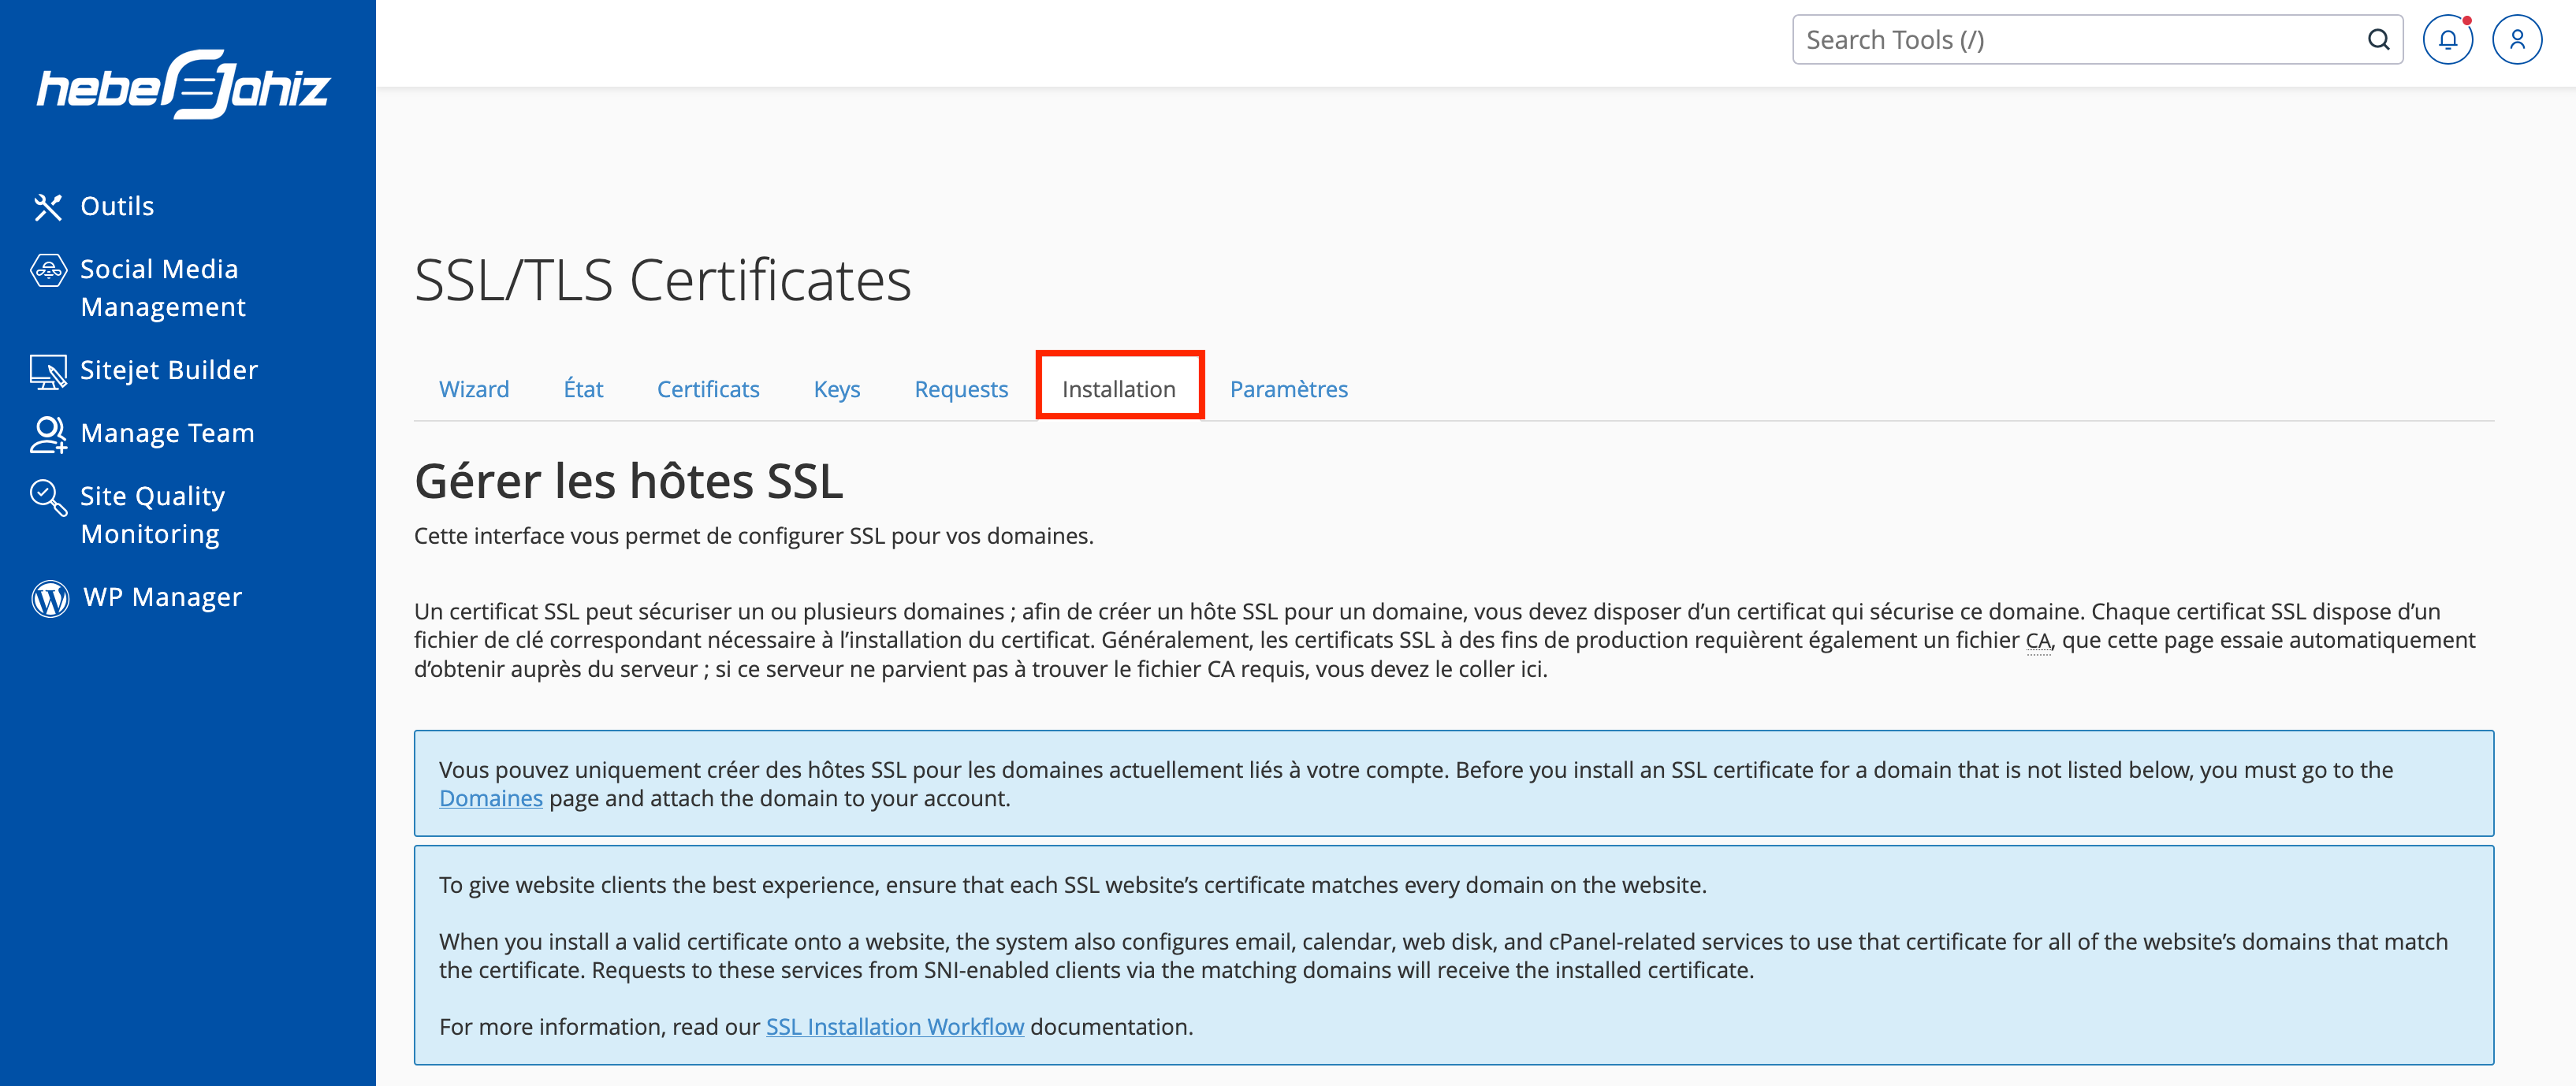
Task: Switch to the Requests tab
Action: (961, 389)
